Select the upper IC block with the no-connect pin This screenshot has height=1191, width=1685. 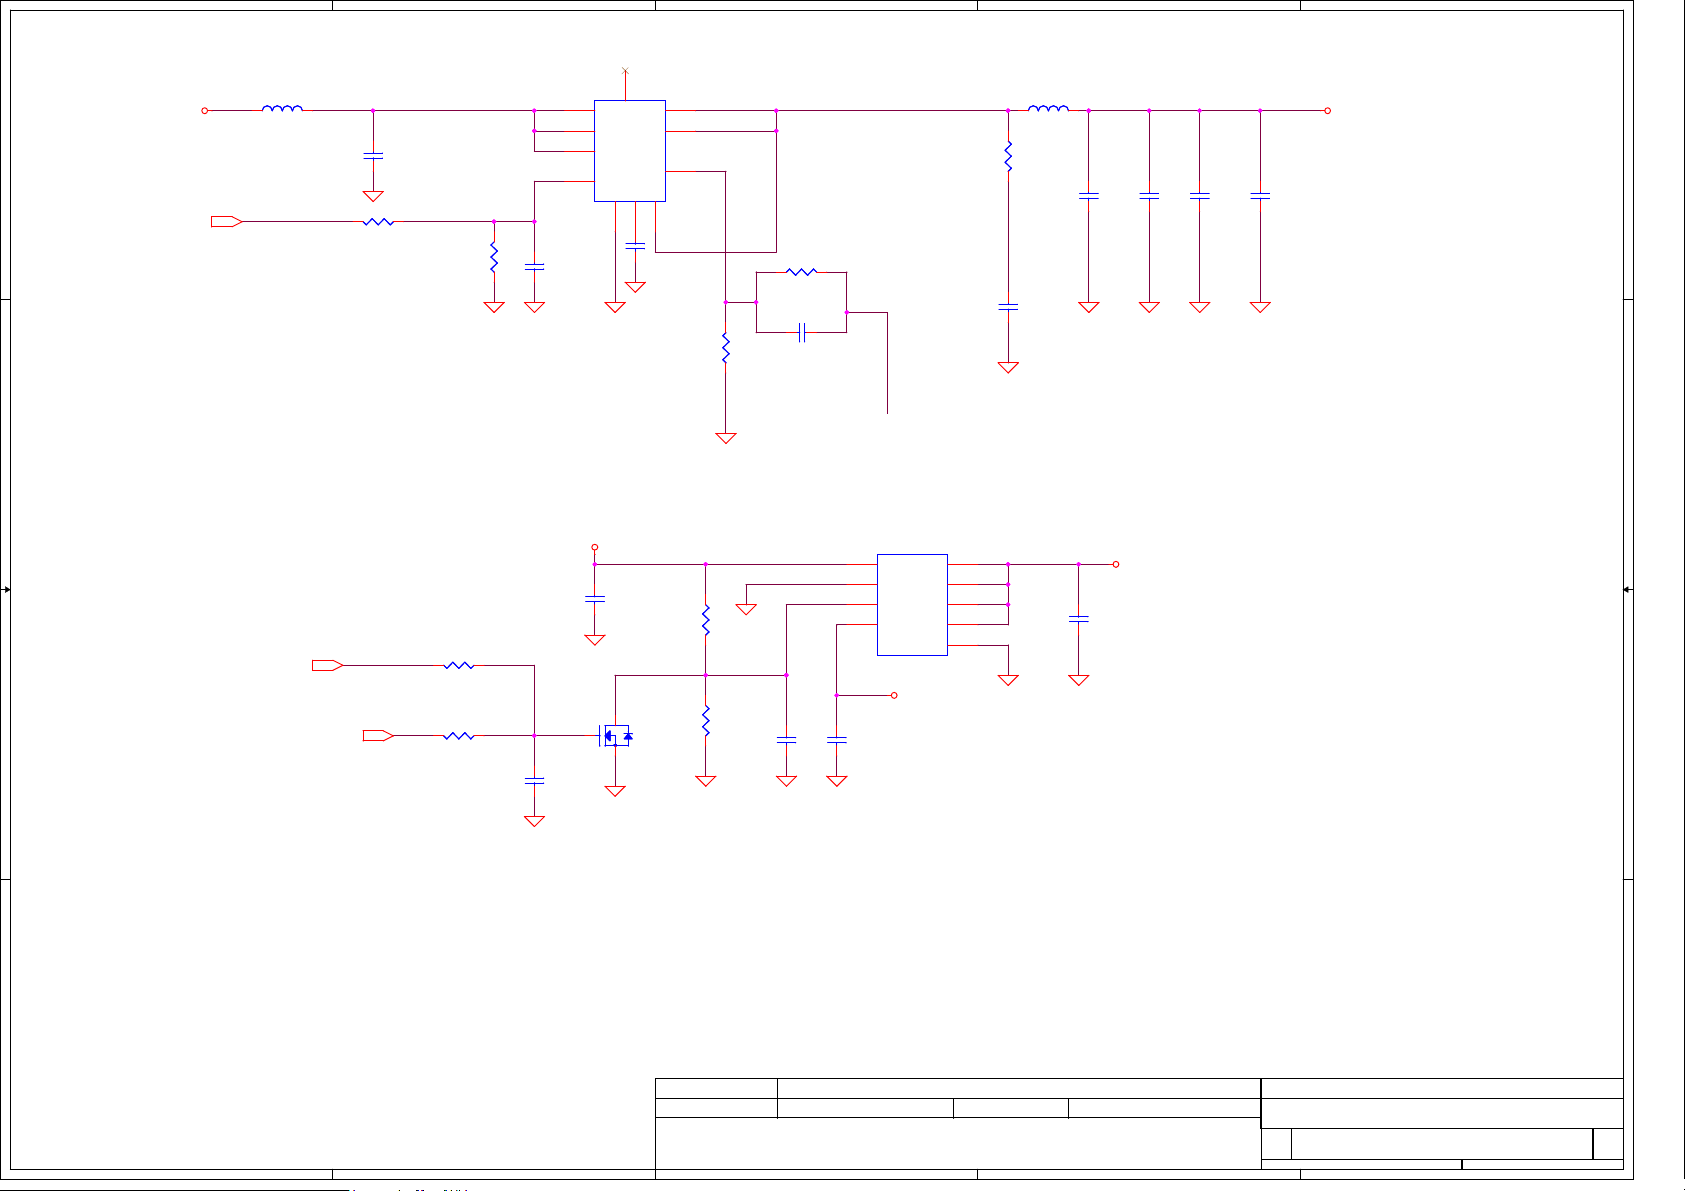630,151
